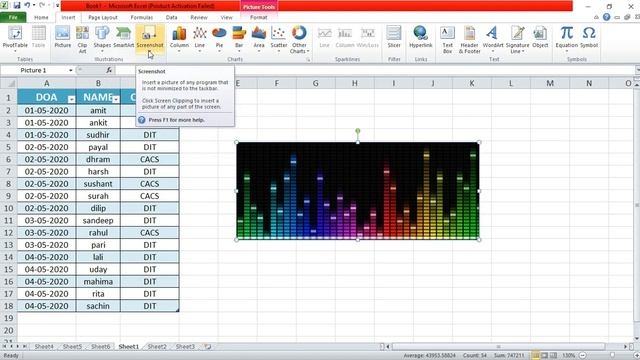Open the NAME column filter dropdown
Viewport: 640px width, 360px height.
116,99
